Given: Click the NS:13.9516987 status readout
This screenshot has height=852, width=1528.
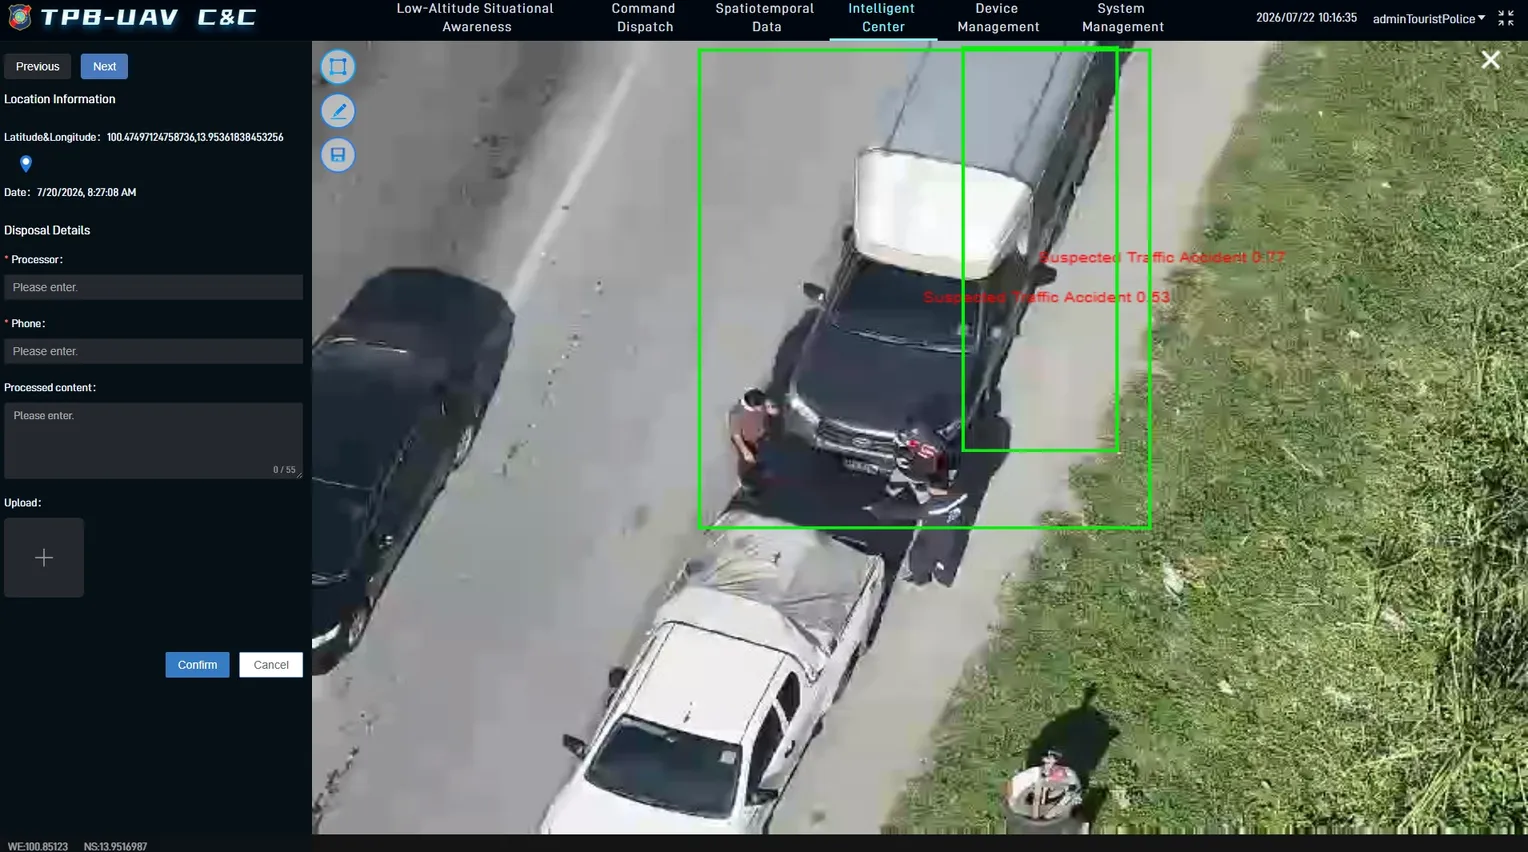Looking at the screenshot, I should (x=115, y=846).
